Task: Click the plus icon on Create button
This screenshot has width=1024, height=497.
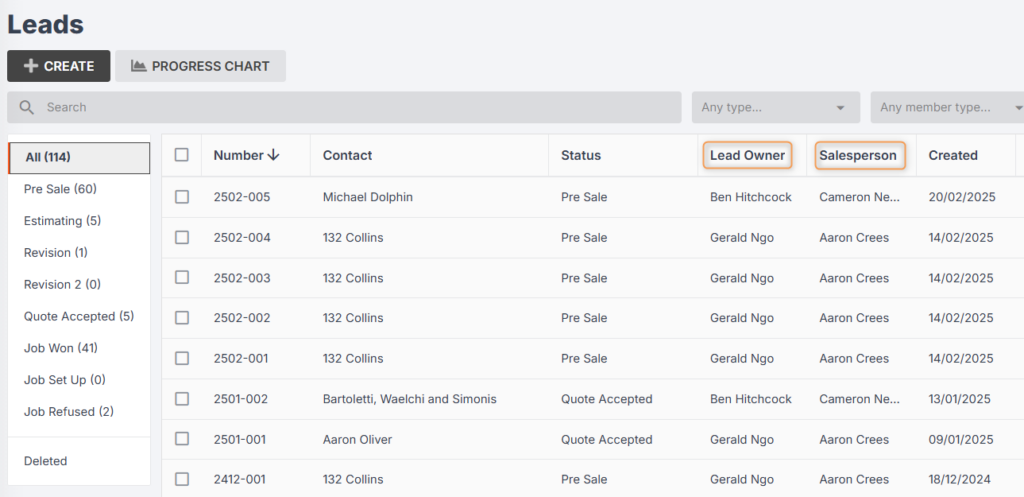Action: pos(31,66)
